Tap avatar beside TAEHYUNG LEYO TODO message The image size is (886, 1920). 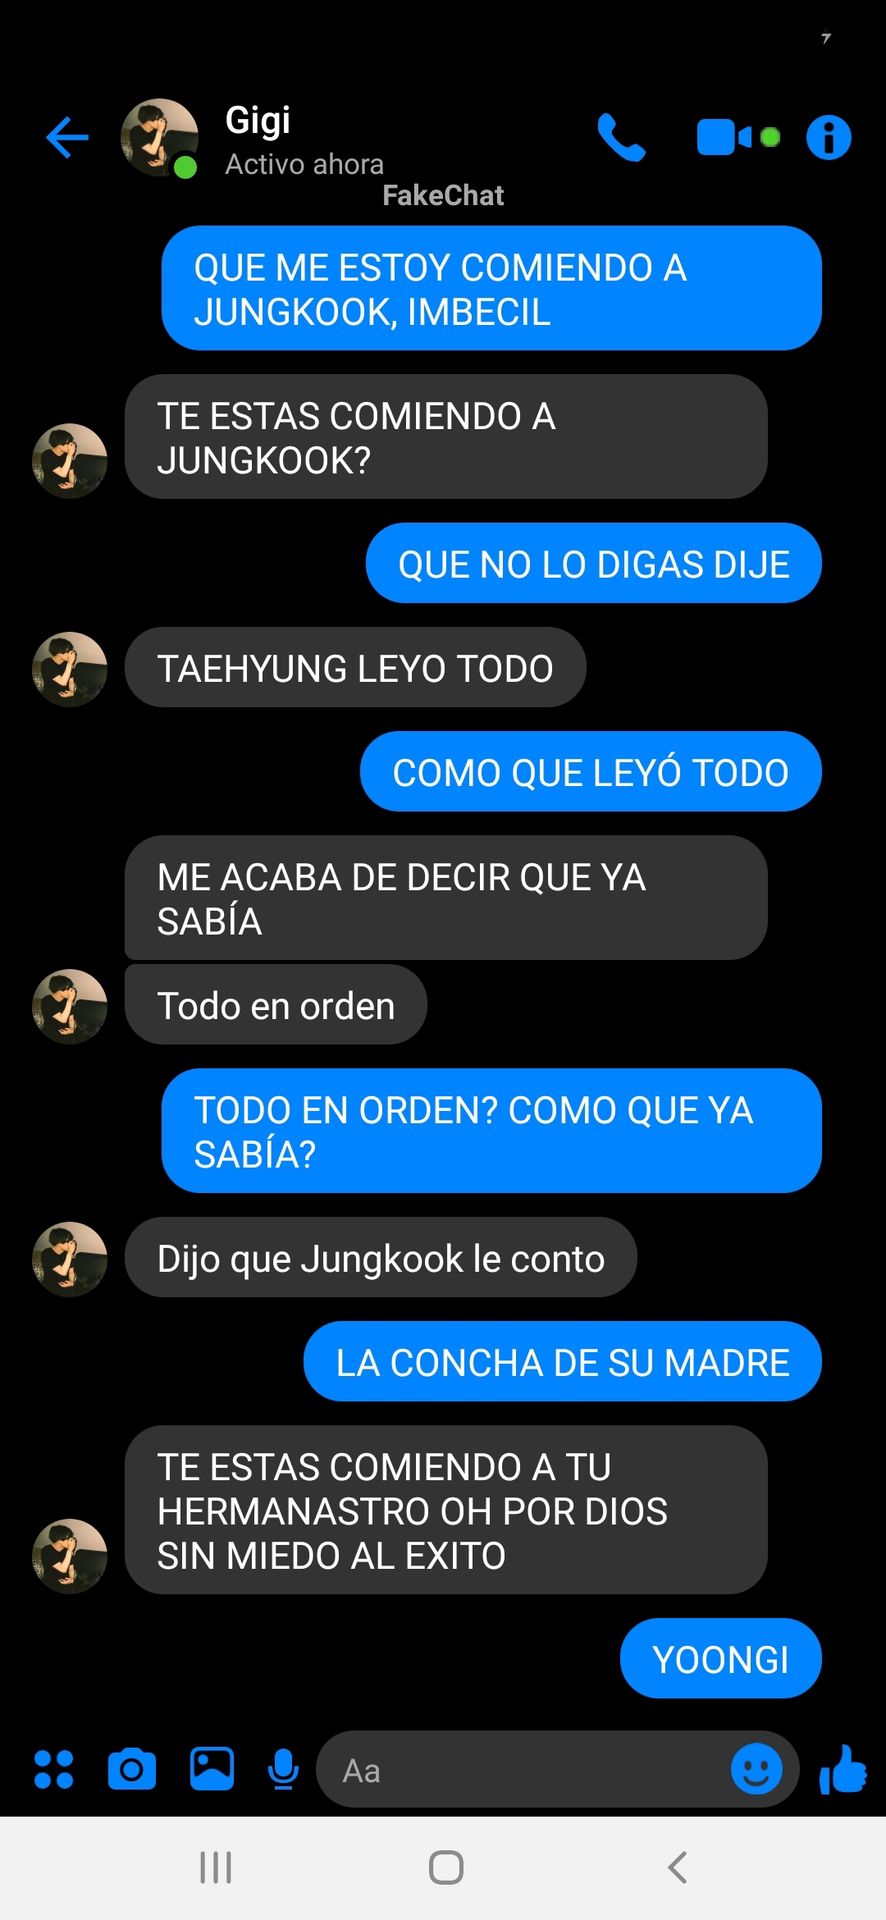coord(70,669)
